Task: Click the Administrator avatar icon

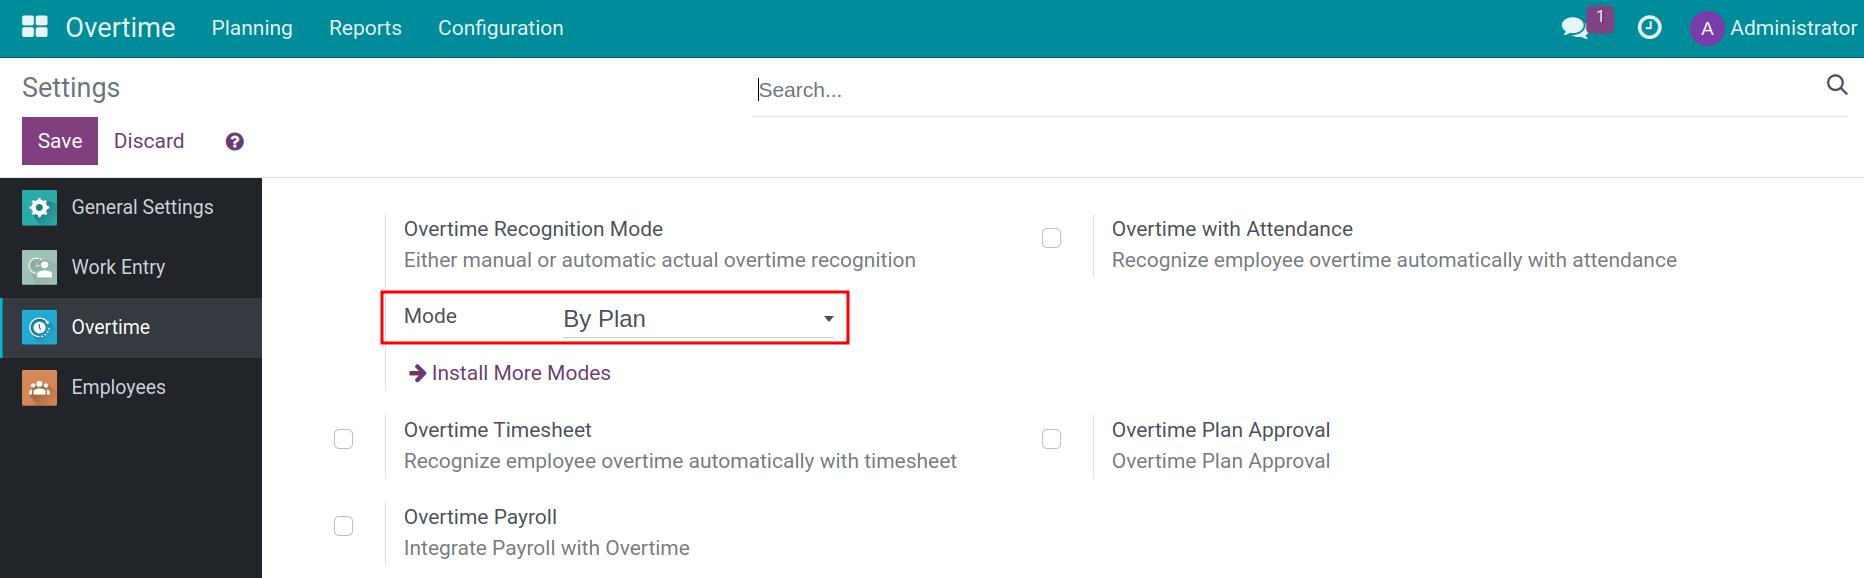Action: [1707, 28]
